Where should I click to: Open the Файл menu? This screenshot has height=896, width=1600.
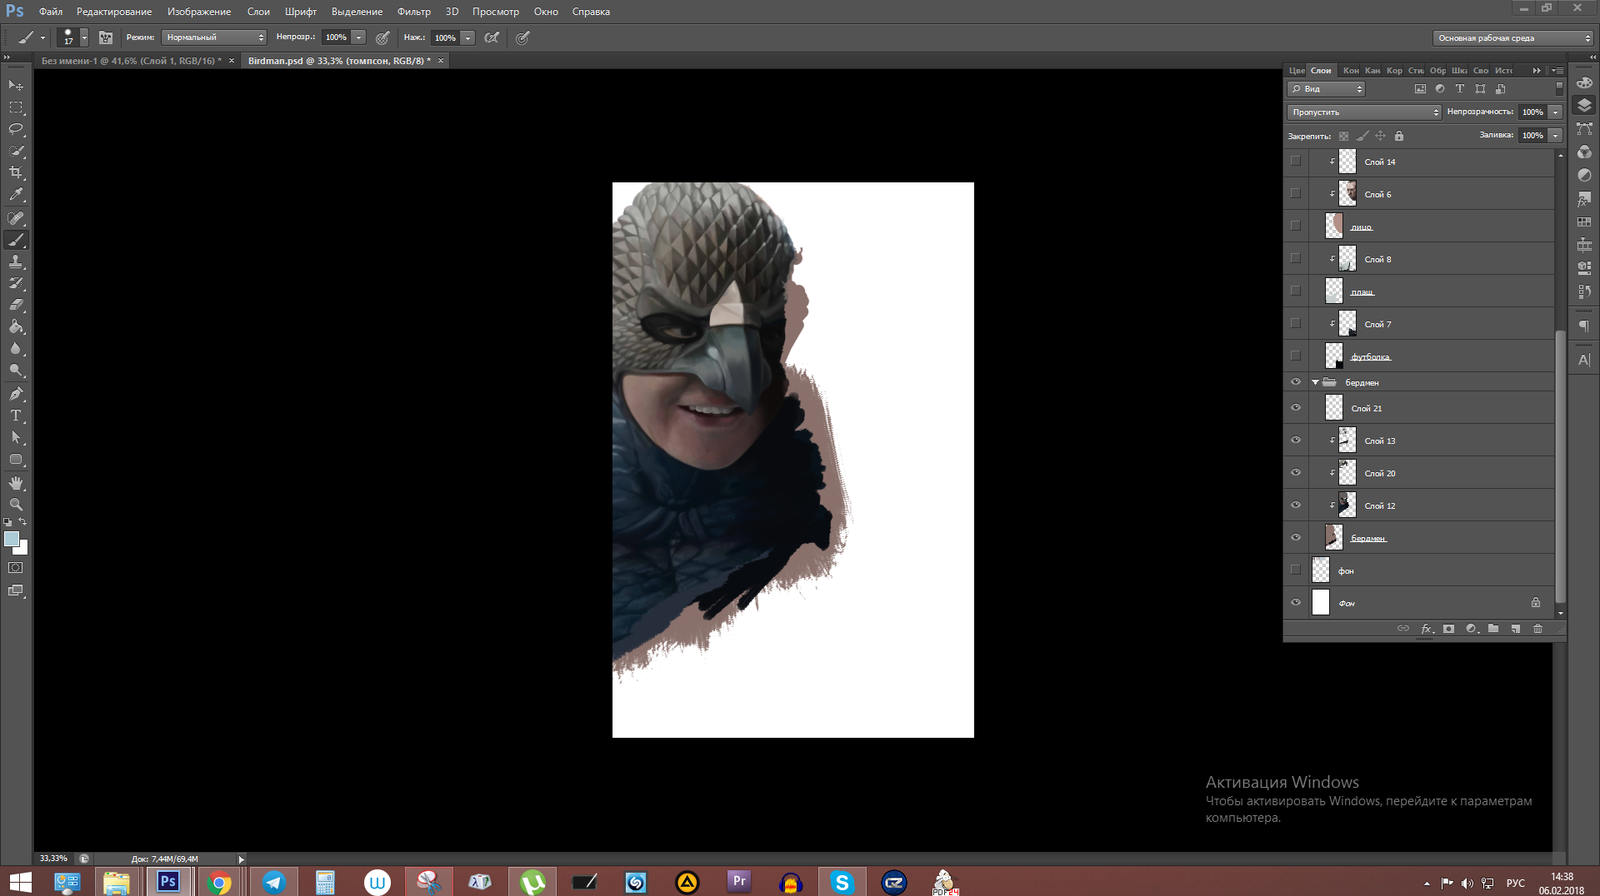click(51, 12)
